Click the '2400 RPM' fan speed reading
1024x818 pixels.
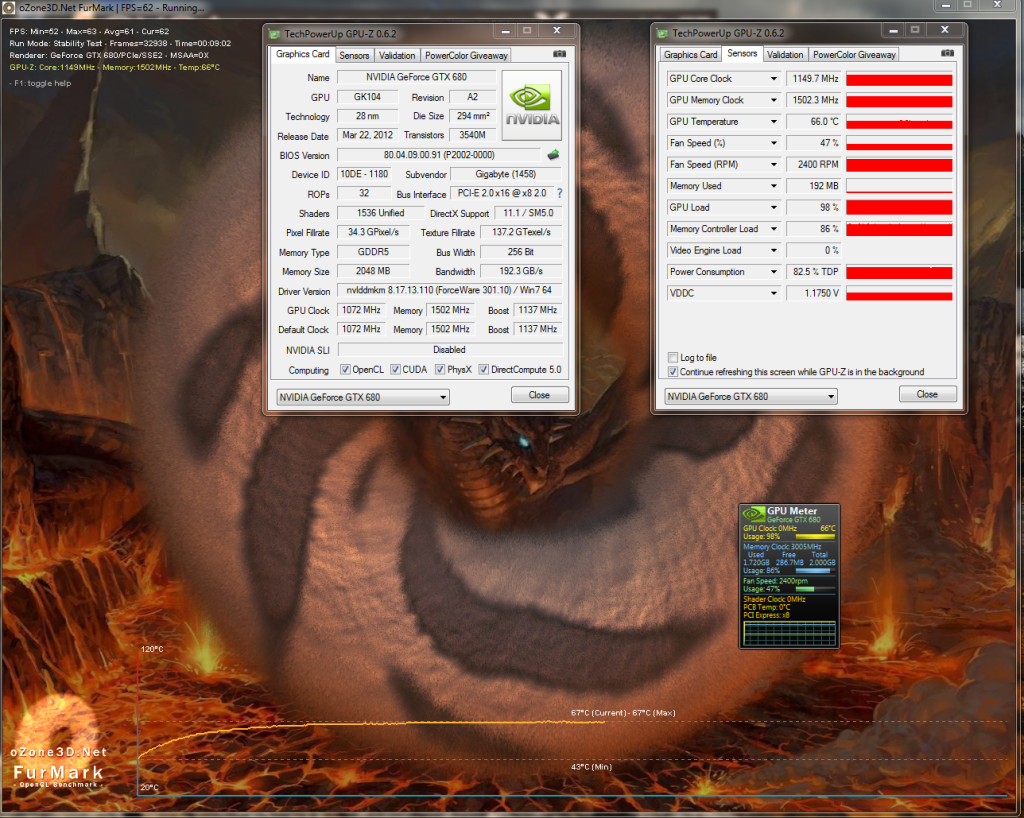click(814, 165)
